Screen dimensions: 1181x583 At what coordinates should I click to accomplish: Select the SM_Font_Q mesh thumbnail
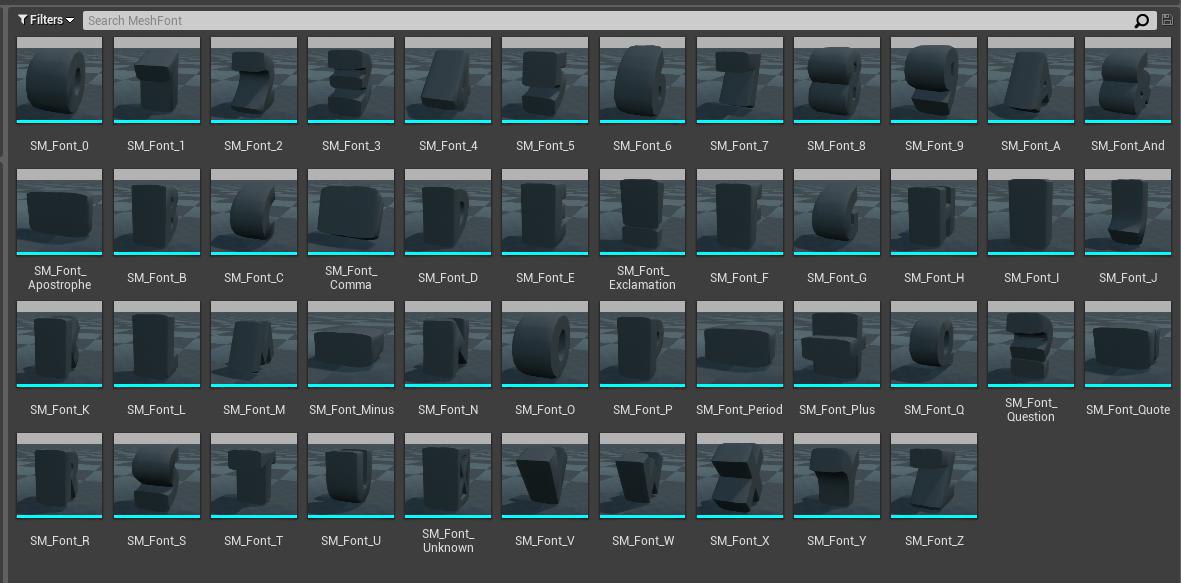(934, 344)
